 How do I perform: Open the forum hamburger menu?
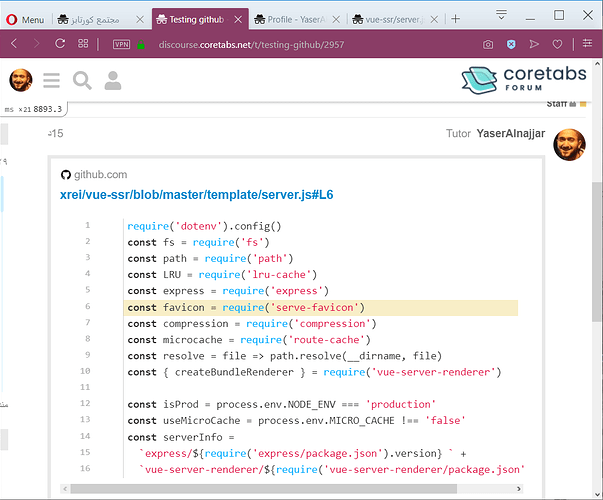coord(52,80)
